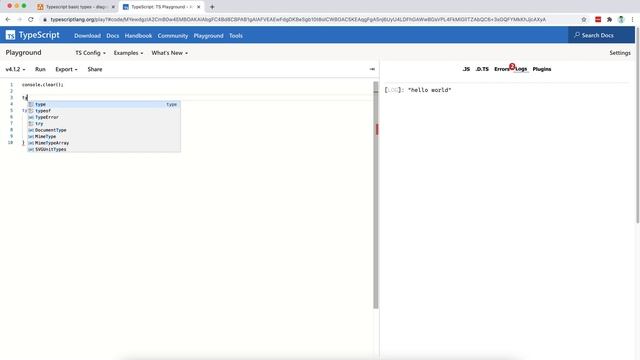Click the icon beside the SVGUnitTypes suggestion
640x360 pixels.
(x=31, y=149)
